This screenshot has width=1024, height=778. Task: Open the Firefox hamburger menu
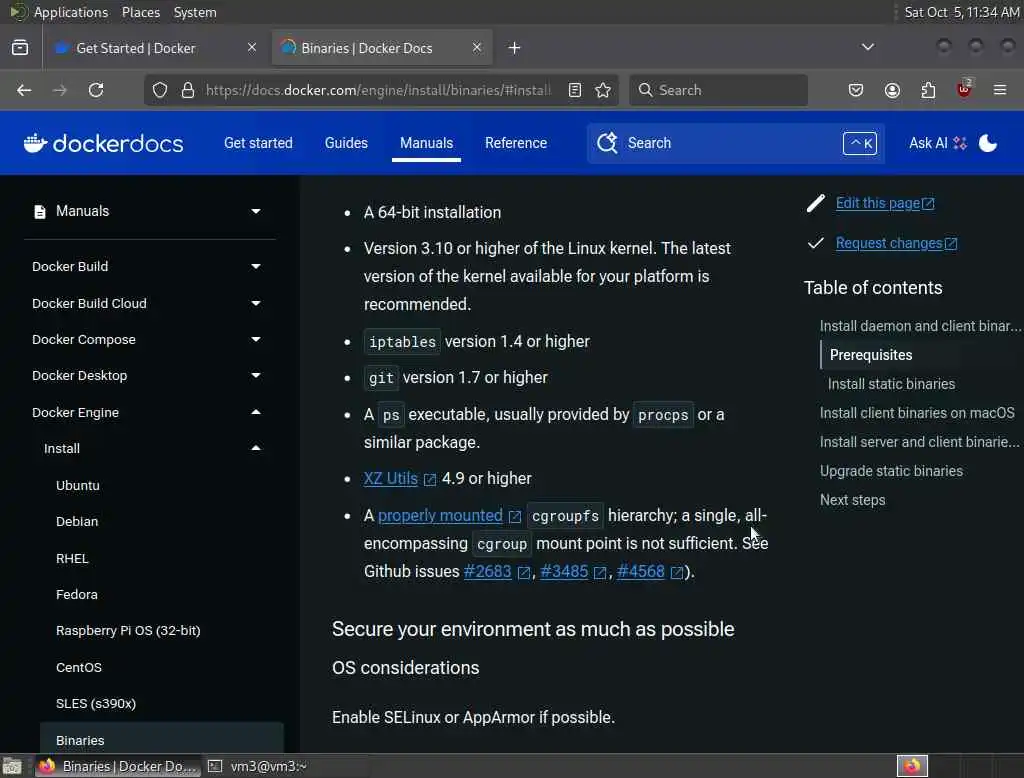click(x=1000, y=90)
